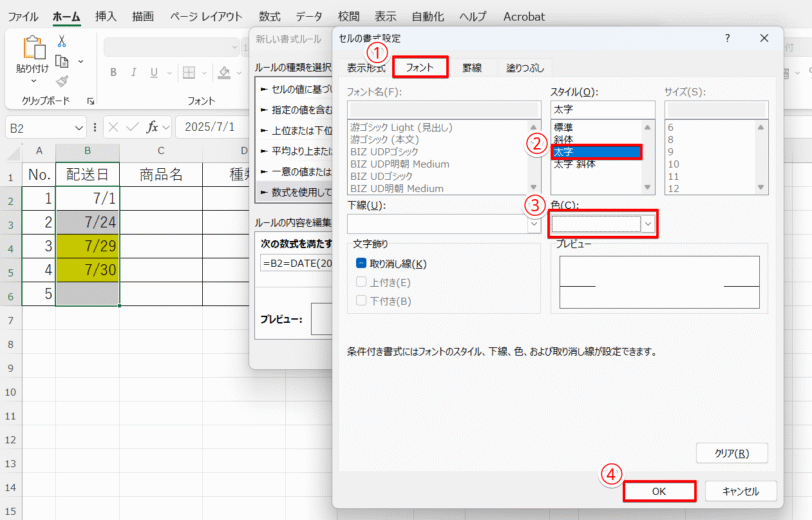812x520 pixels.
Task: Click the fill color bucket icon
Action: pos(224,73)
